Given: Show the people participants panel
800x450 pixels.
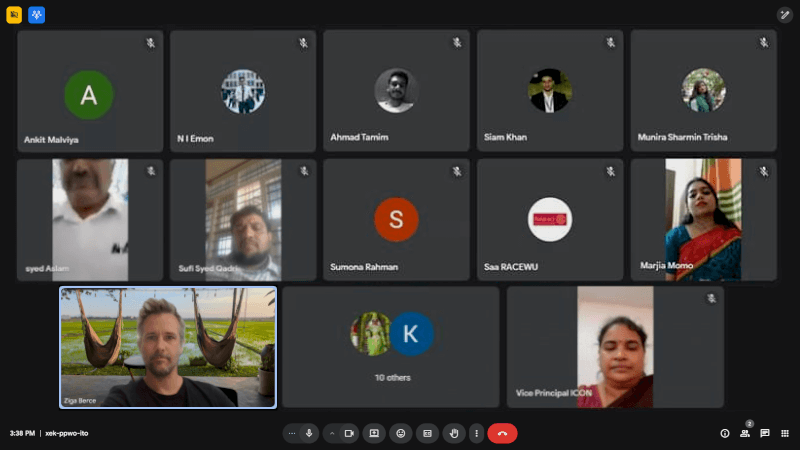Looking at the screenshot, I should point(745,433).
